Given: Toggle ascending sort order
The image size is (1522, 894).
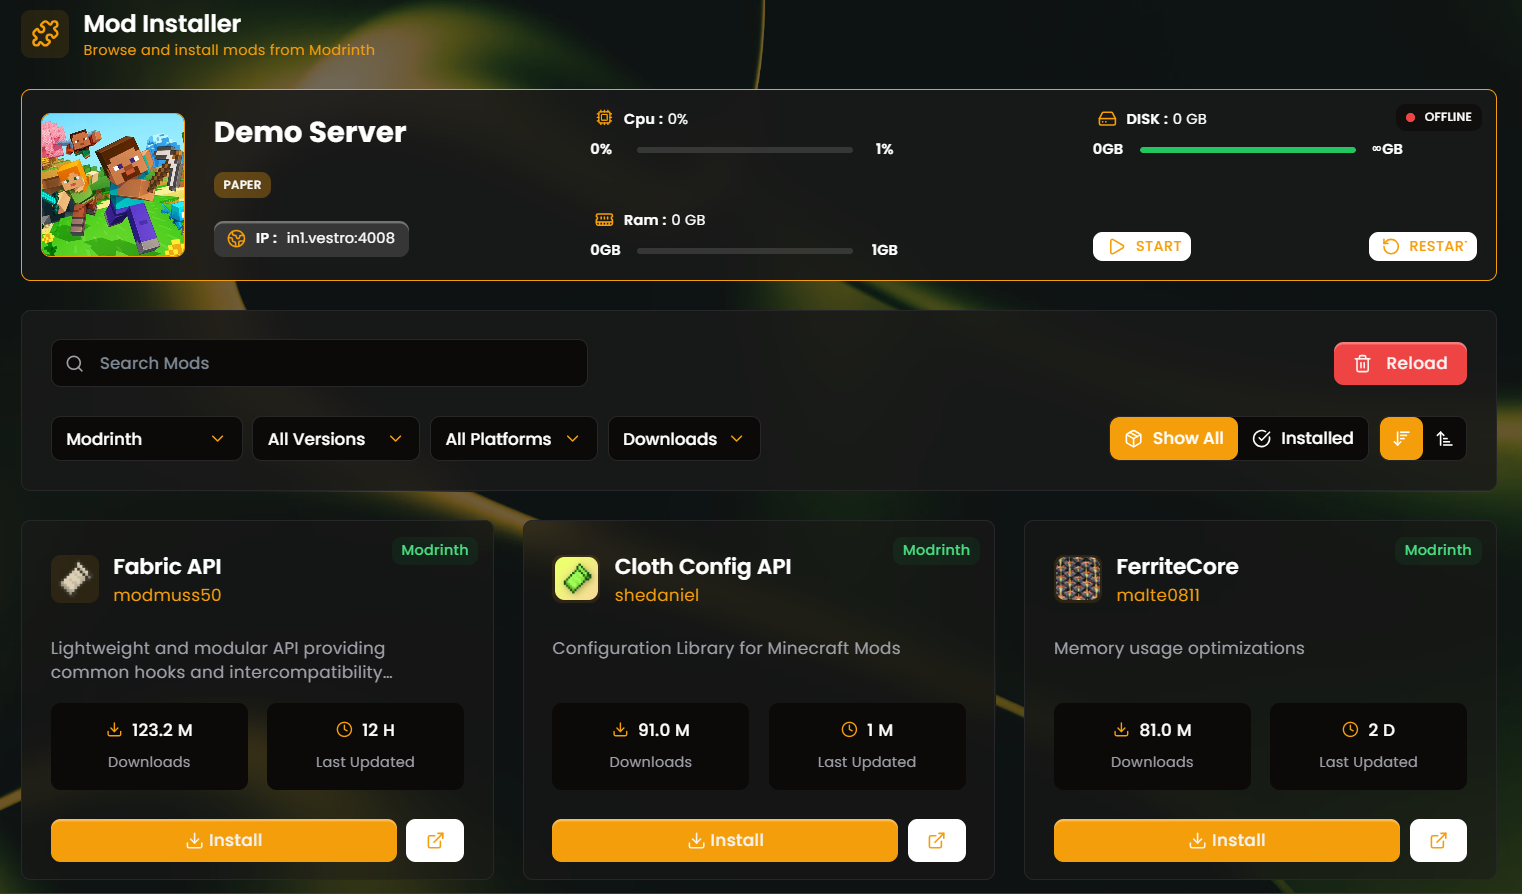Looking at the screenshot, I should tap(1446, 438).
